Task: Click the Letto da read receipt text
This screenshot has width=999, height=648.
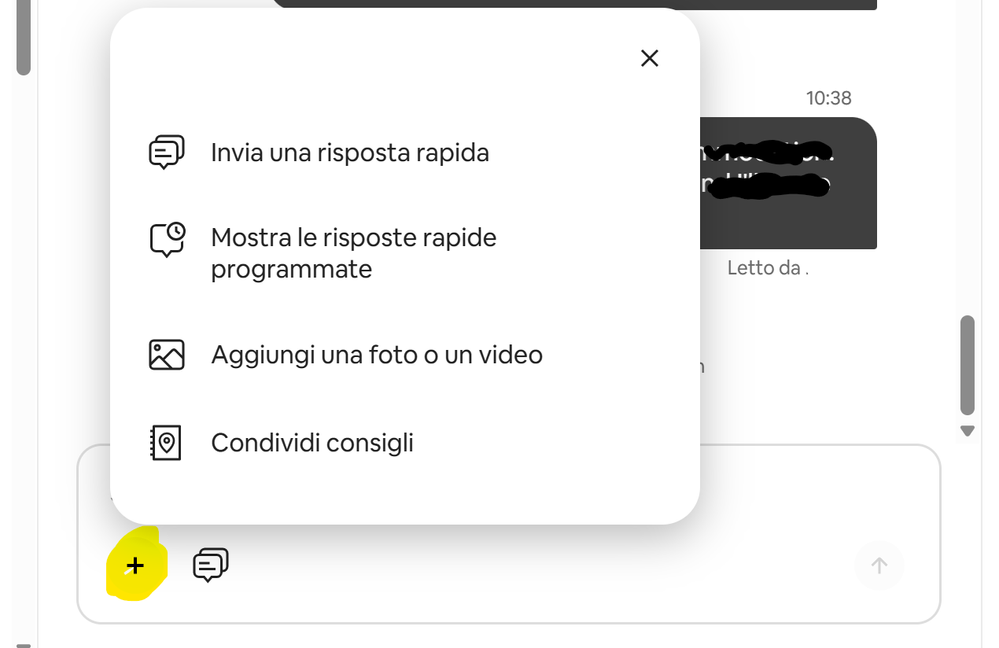Action: tap(766, 267)
